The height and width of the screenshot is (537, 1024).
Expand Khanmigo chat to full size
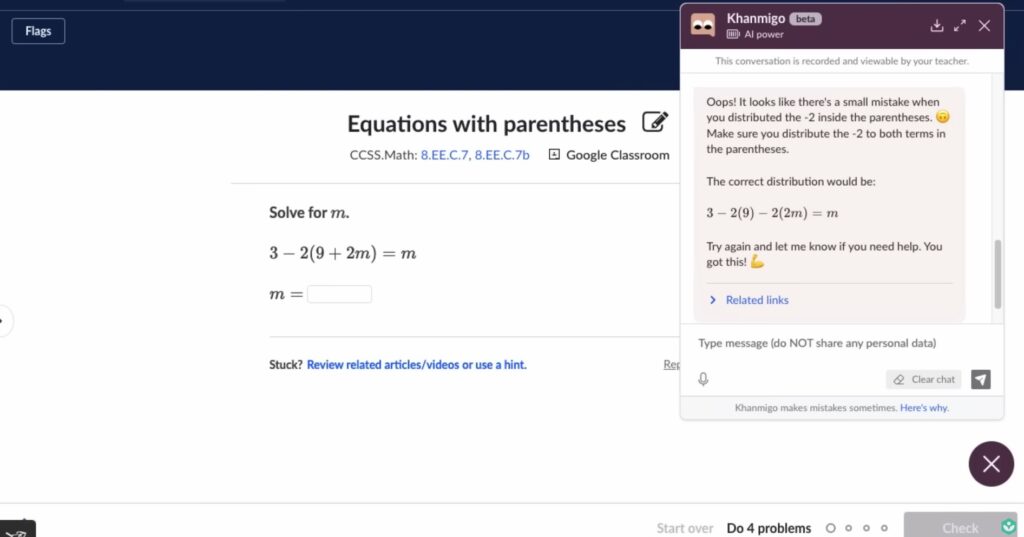tap(959, 25)
